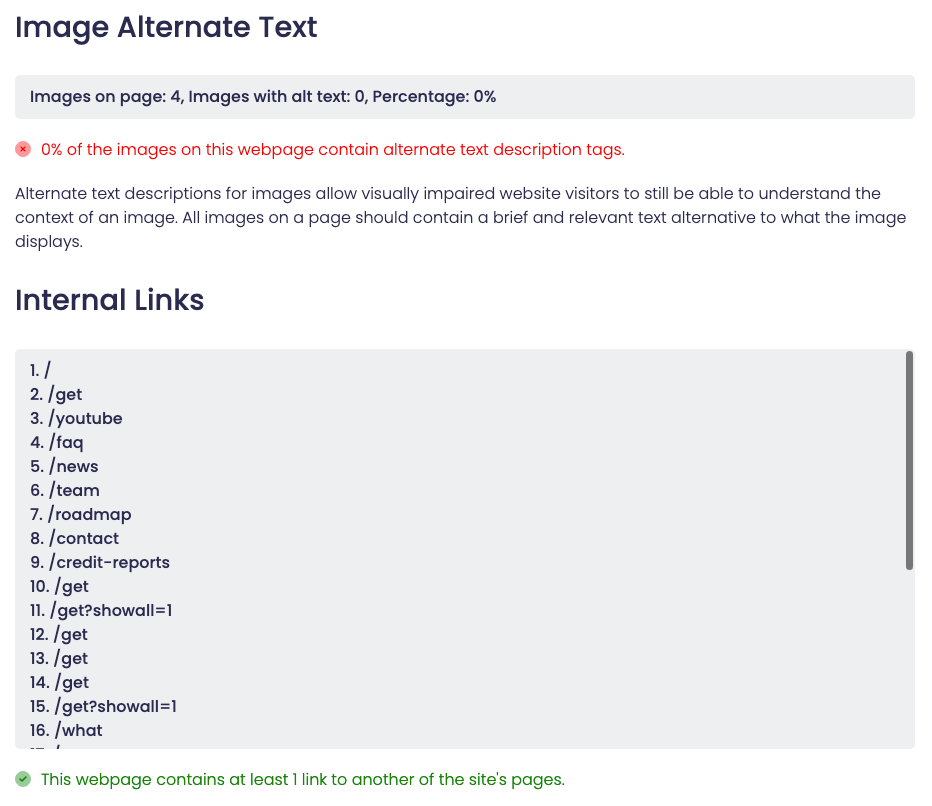This screenshot has width=932, height=806.
Task: Click the red error X icon
Action: pos(23,149)
